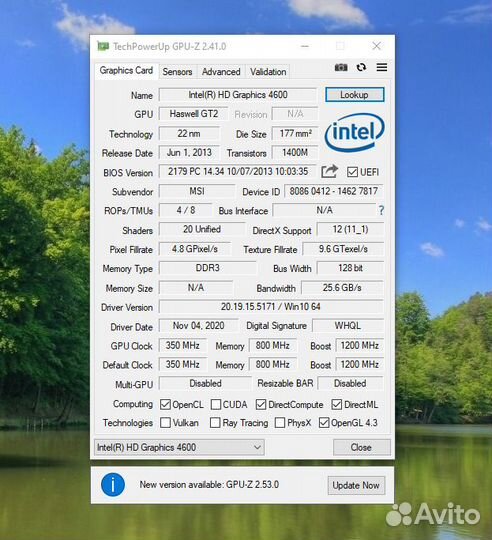
Task: Click the Texture Fillrate value 9.6 GTexel/s
Action: [343, 249]
